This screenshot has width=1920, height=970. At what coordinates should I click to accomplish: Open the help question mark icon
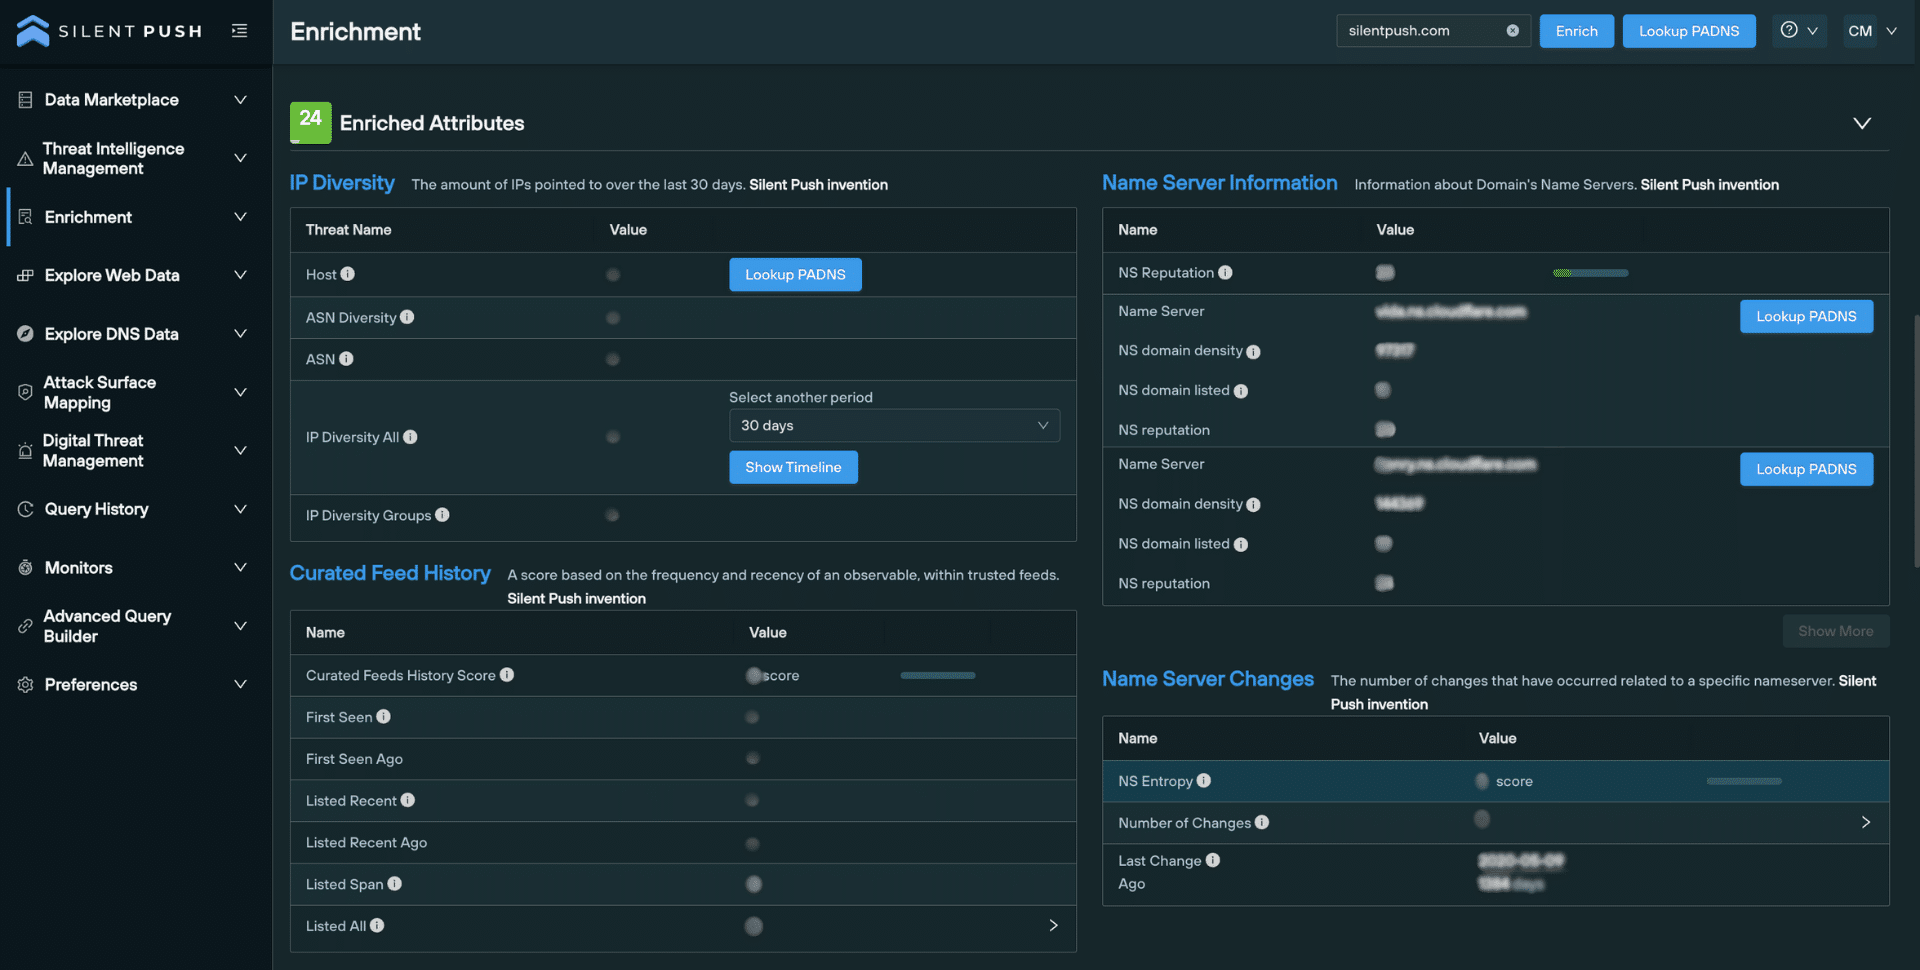tap(1789, 30)
